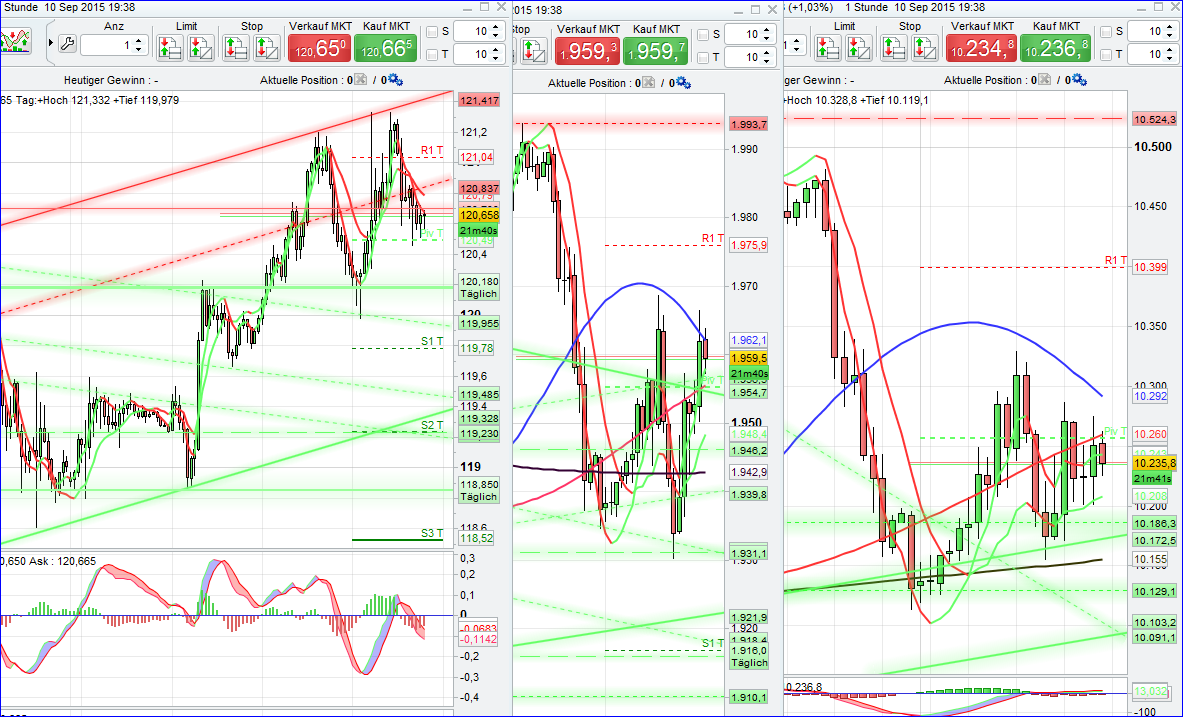The image size is (1183, 717).
Task: Enable the S checkbox in left order panel
Action: point(431,33)
